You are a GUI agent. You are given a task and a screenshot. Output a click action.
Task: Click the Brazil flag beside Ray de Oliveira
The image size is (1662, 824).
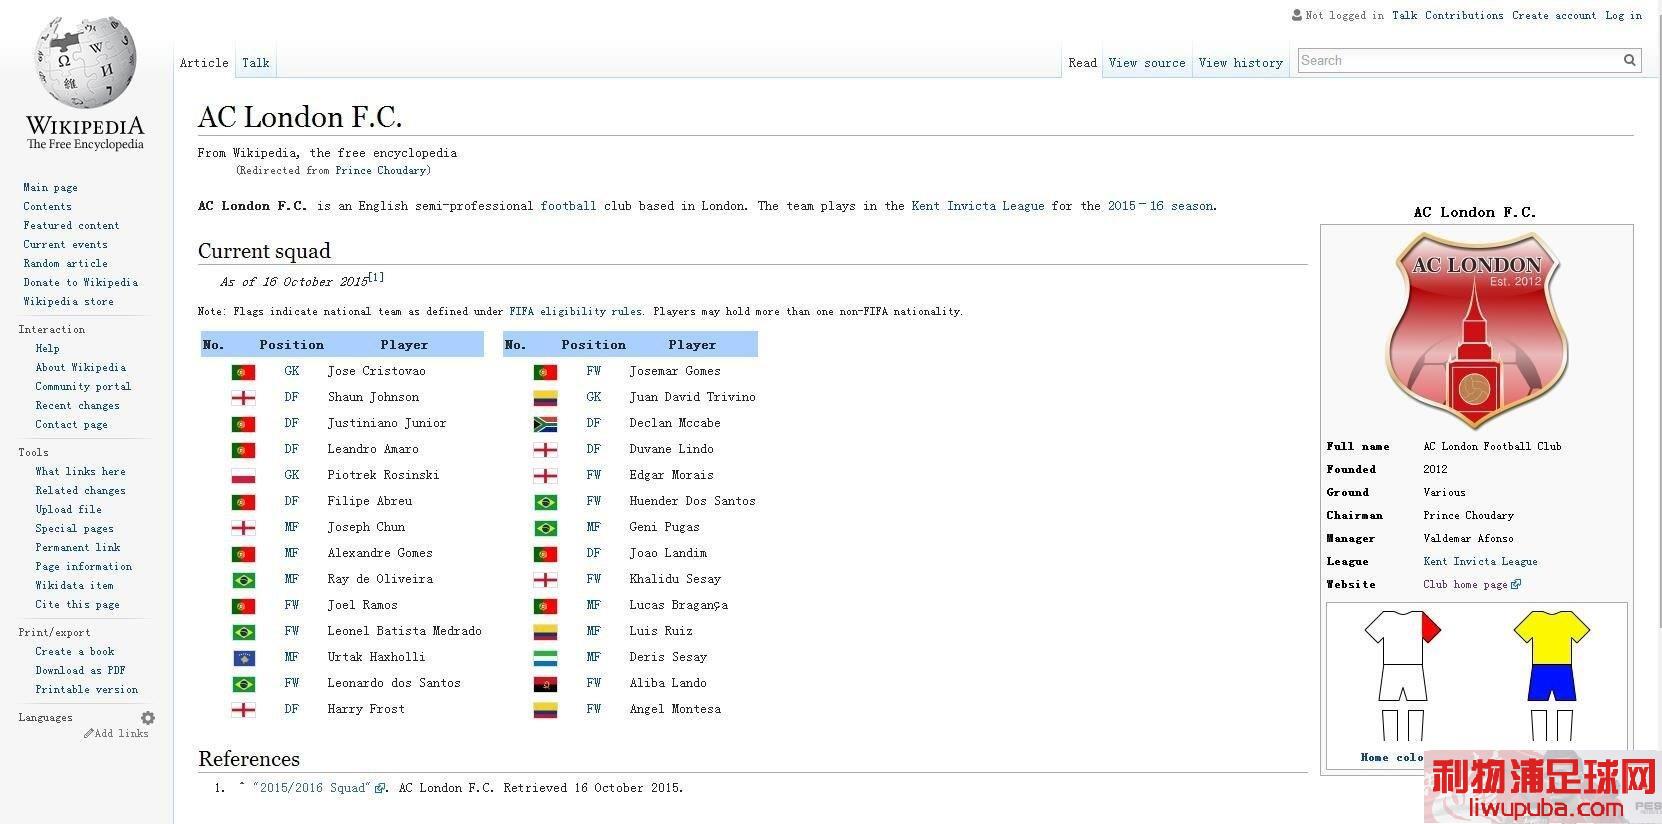(243, 580)
